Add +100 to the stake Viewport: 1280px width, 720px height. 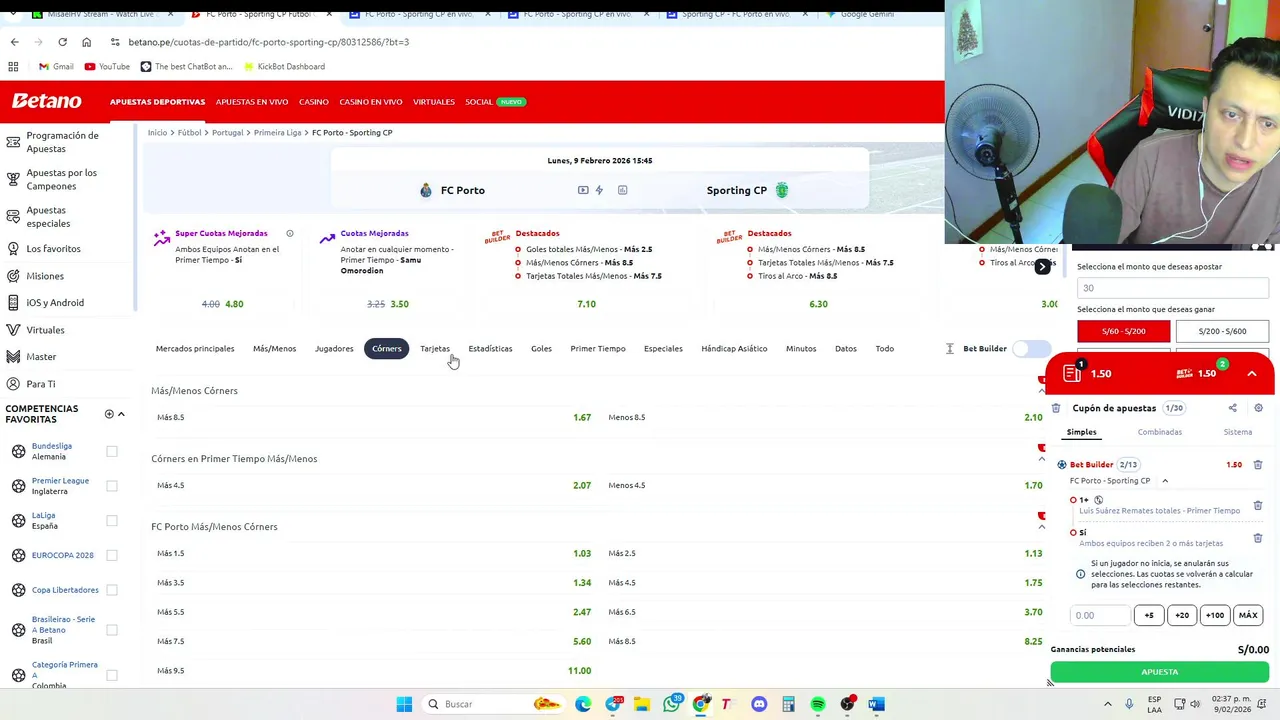1214,615
